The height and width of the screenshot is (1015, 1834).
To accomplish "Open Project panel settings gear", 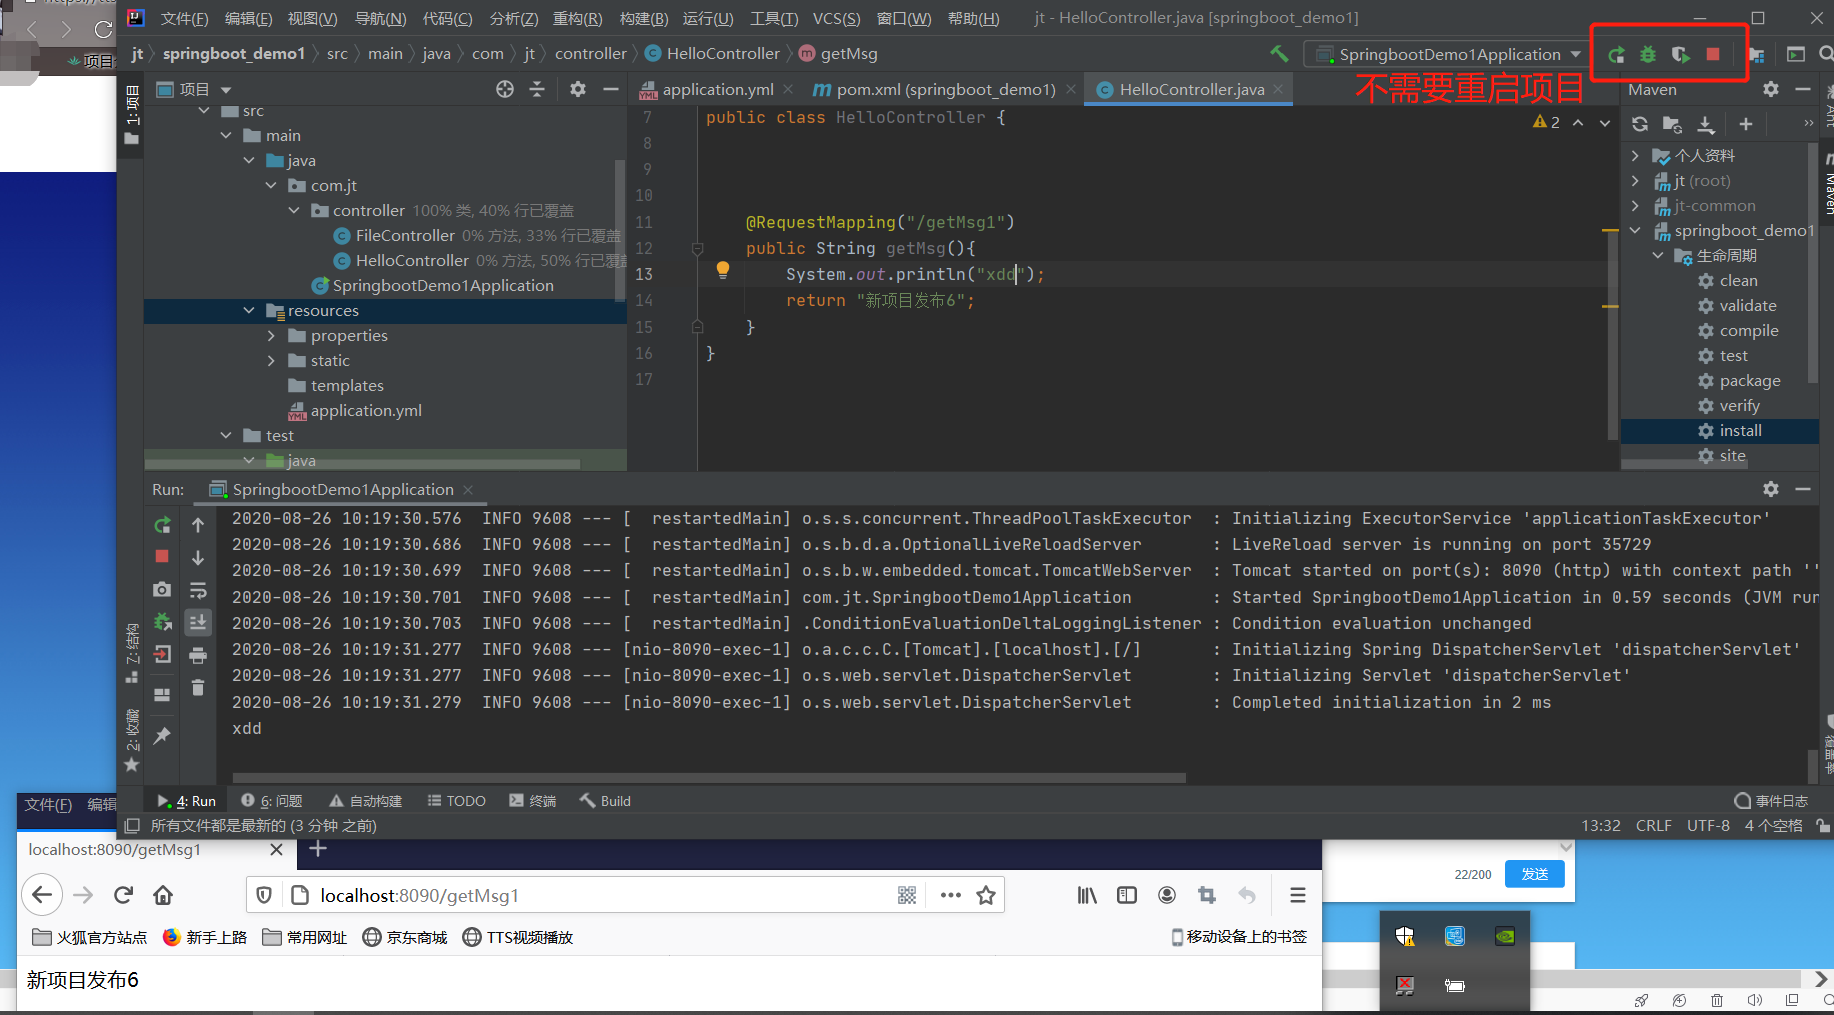I will click(x=578, y=89).
